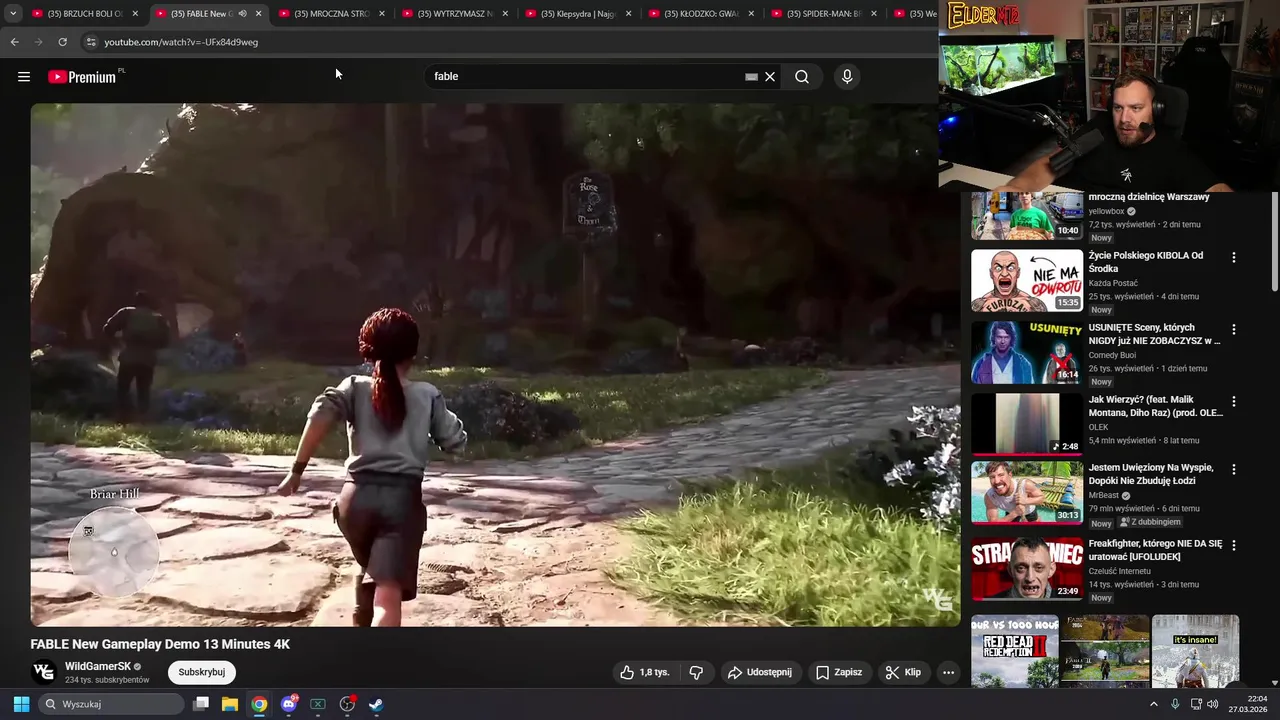
Task: Switch to the BRZUCH BOLI tab
Action: 85,14
